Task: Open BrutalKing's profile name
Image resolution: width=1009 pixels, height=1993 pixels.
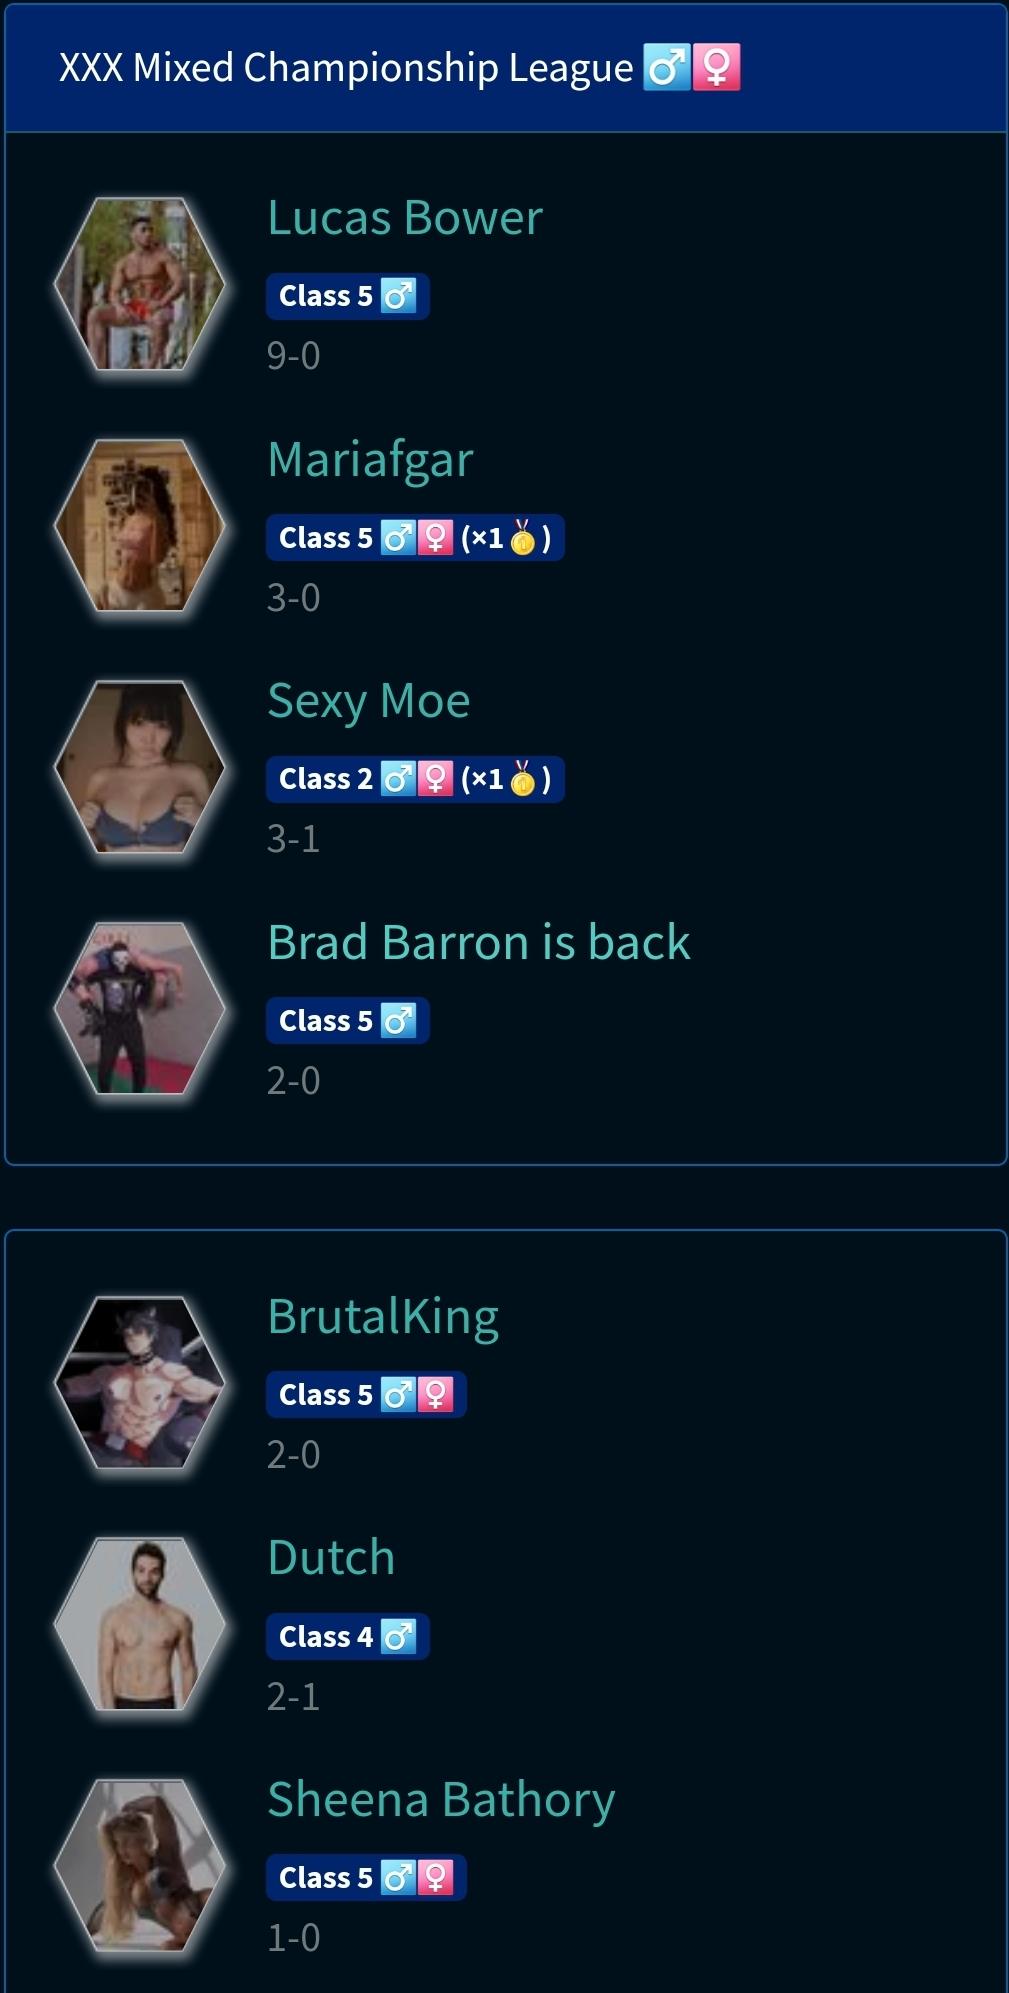Action: pos(383,1317)
